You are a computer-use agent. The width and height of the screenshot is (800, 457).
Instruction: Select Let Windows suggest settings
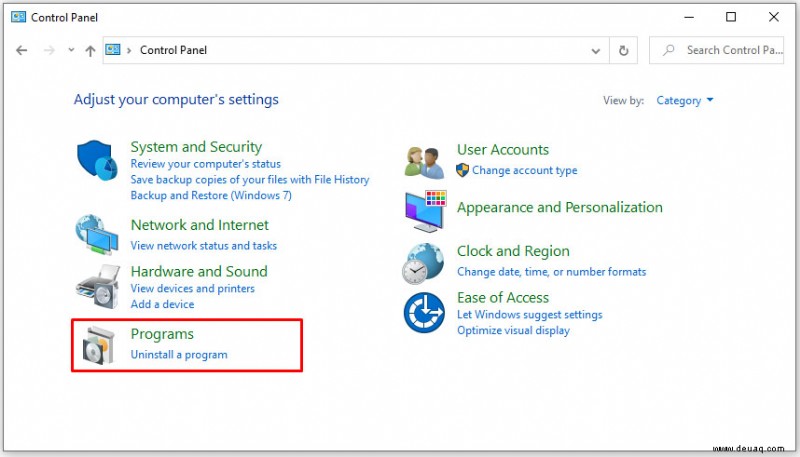[x=530, y=315]
